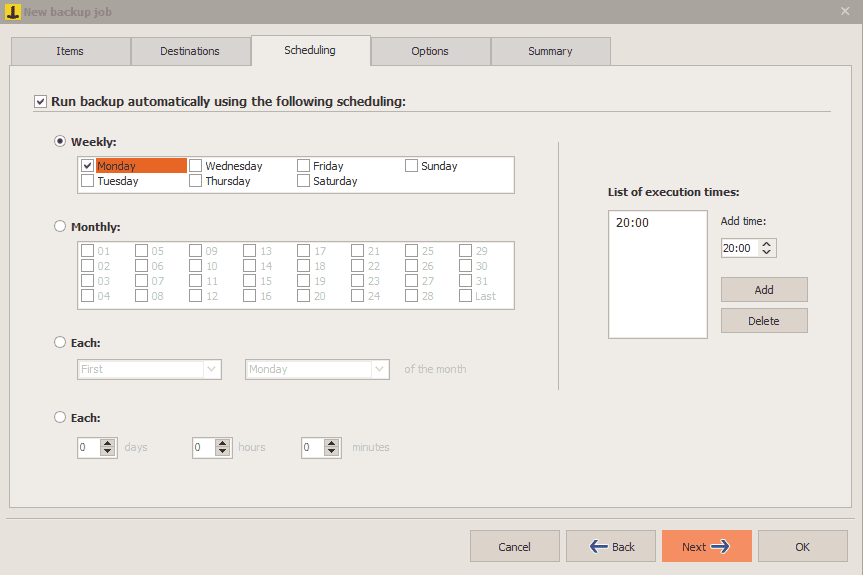Go Back to the previous step
The image size is (863, 575).
[611, 546]
